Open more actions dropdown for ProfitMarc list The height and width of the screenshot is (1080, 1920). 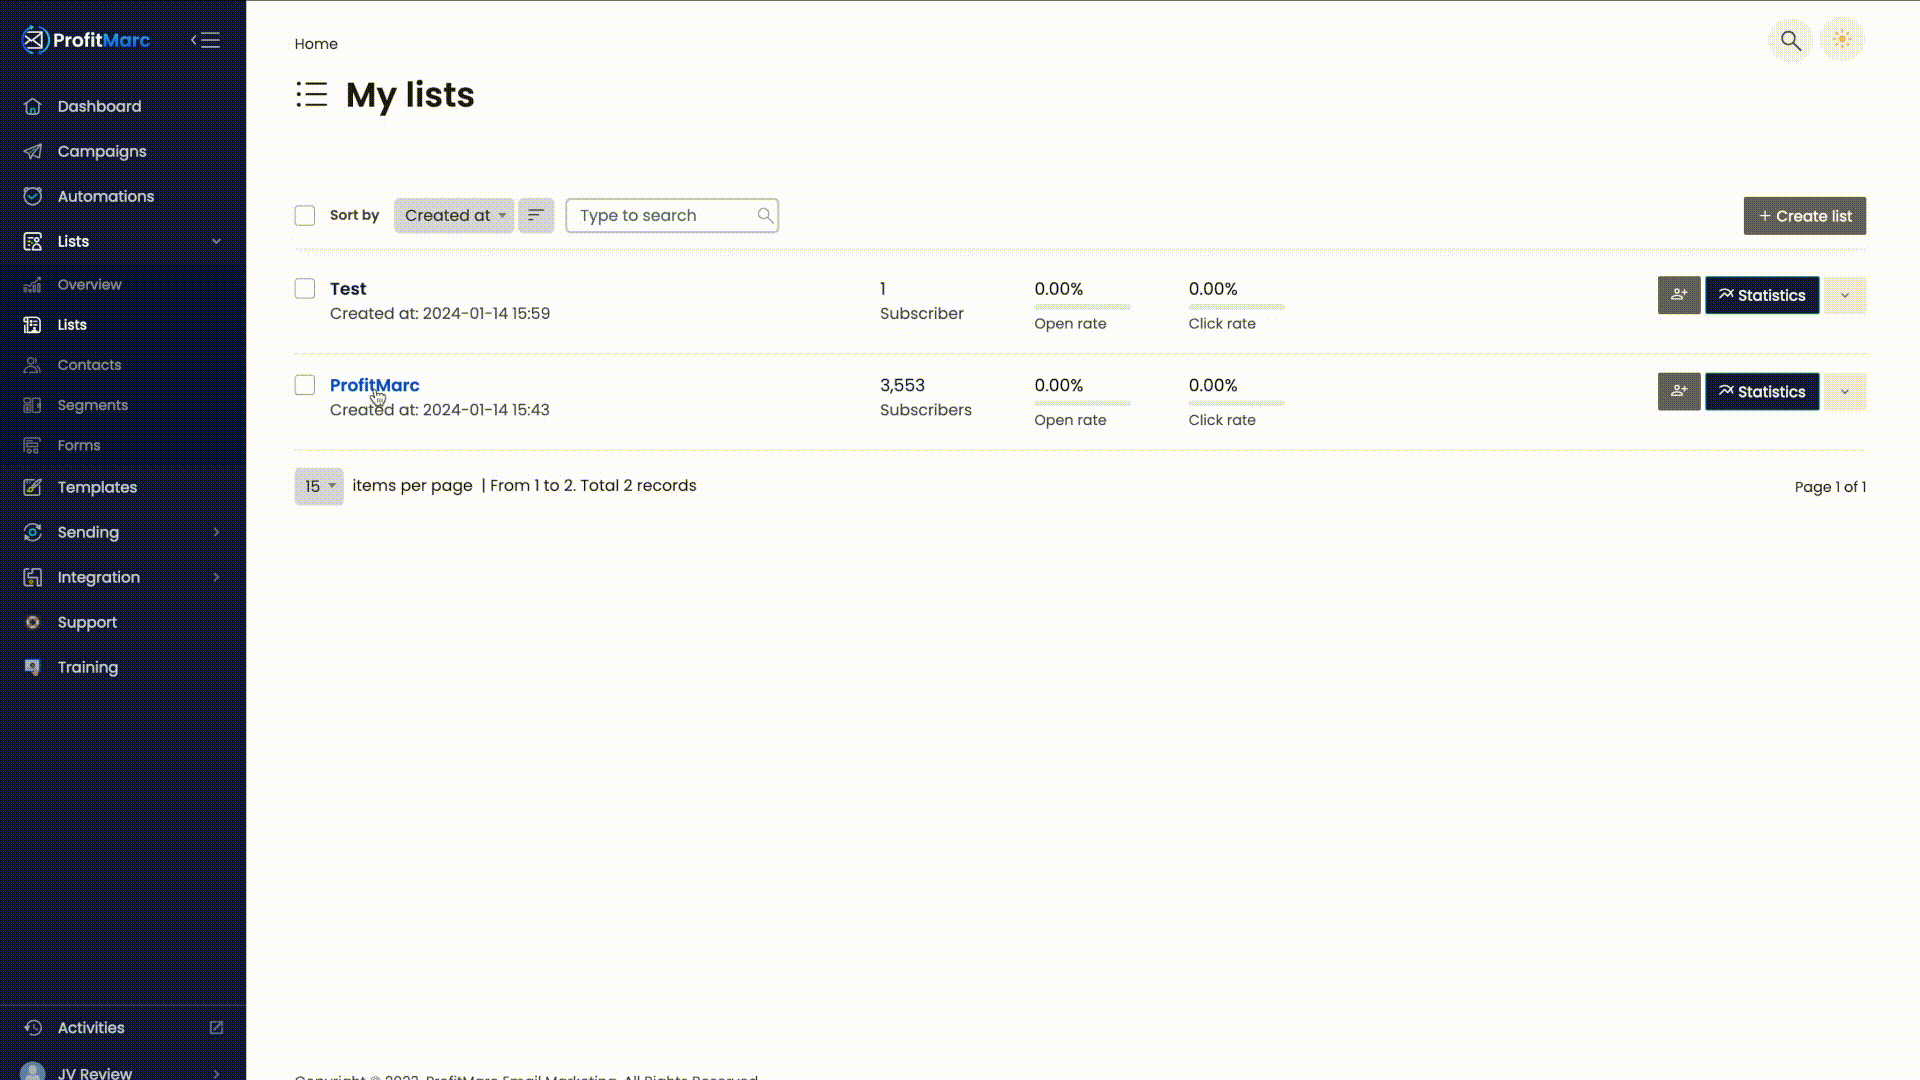pyautogui.click(x=1845, y=392)
